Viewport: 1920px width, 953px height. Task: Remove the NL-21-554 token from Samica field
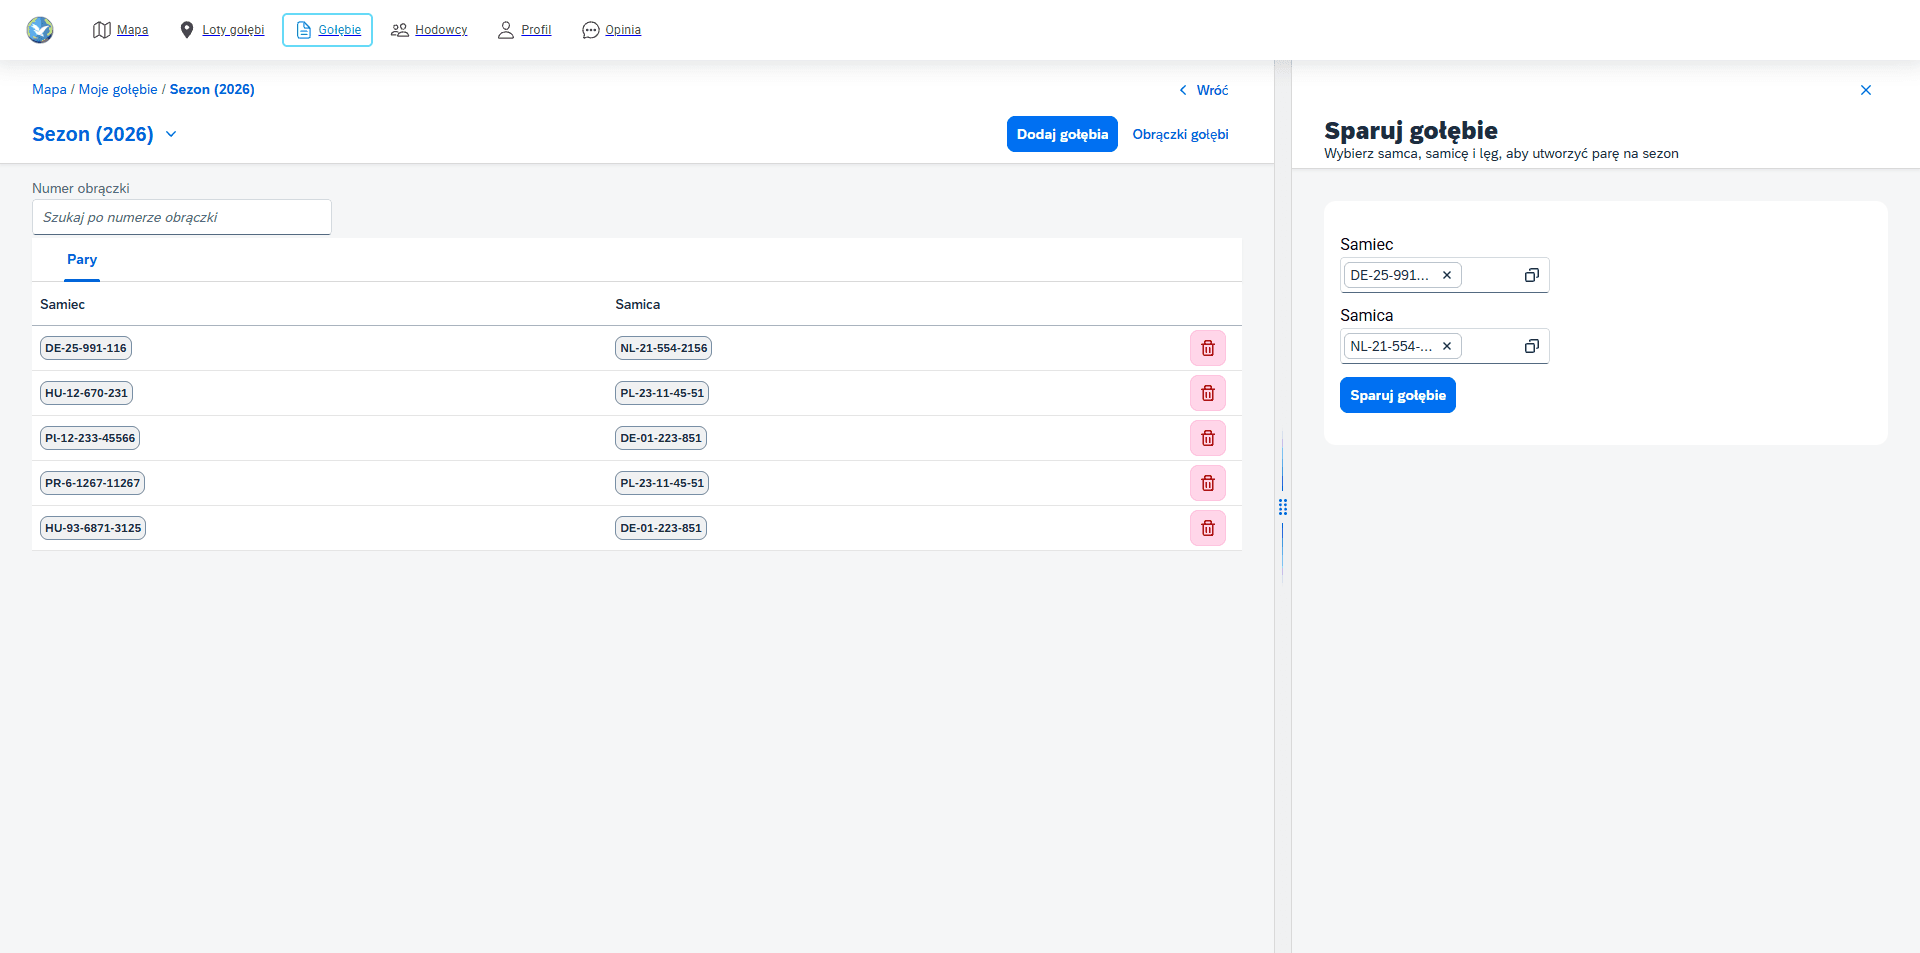coord(1446,346)
